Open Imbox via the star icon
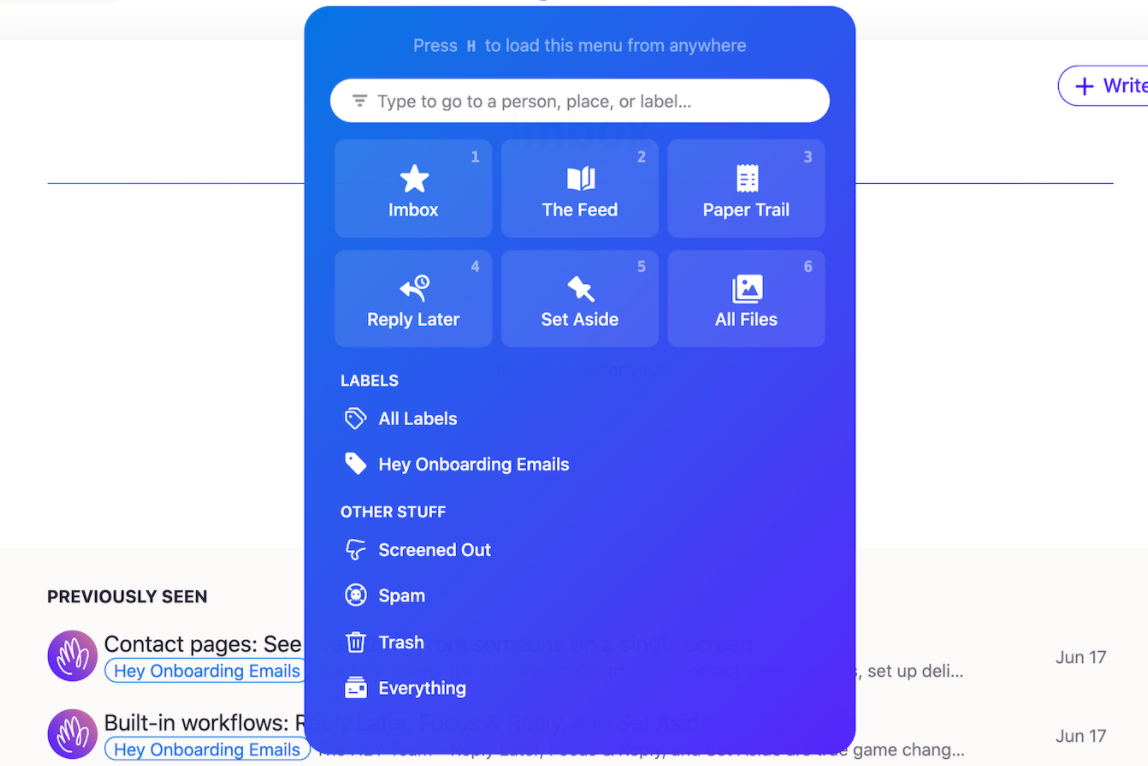The width and height of the screenshot is (1148, 766). pyautogui.click(x=414, y=179)
